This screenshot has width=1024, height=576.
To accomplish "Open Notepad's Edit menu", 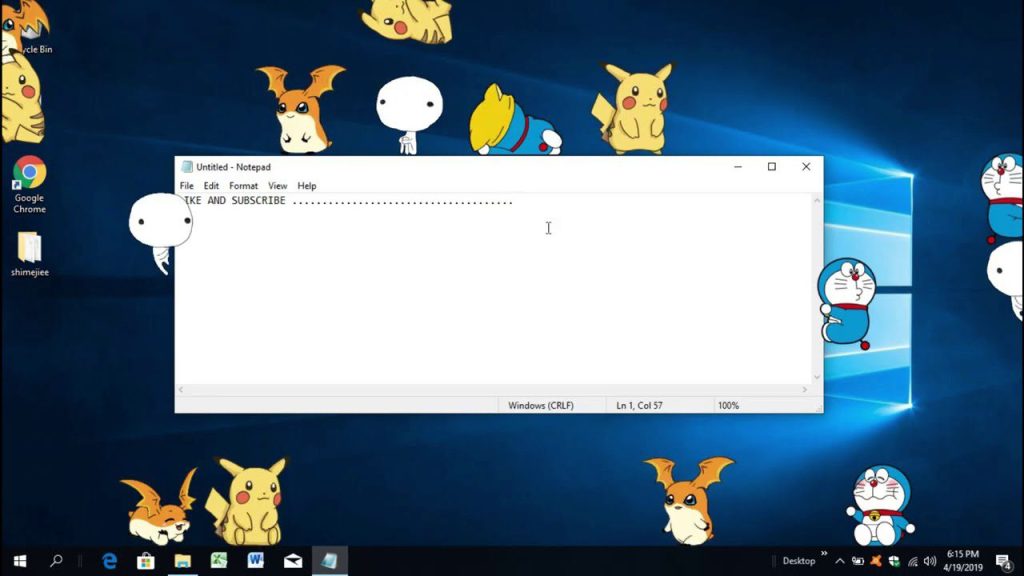I will tap(211, 185).
